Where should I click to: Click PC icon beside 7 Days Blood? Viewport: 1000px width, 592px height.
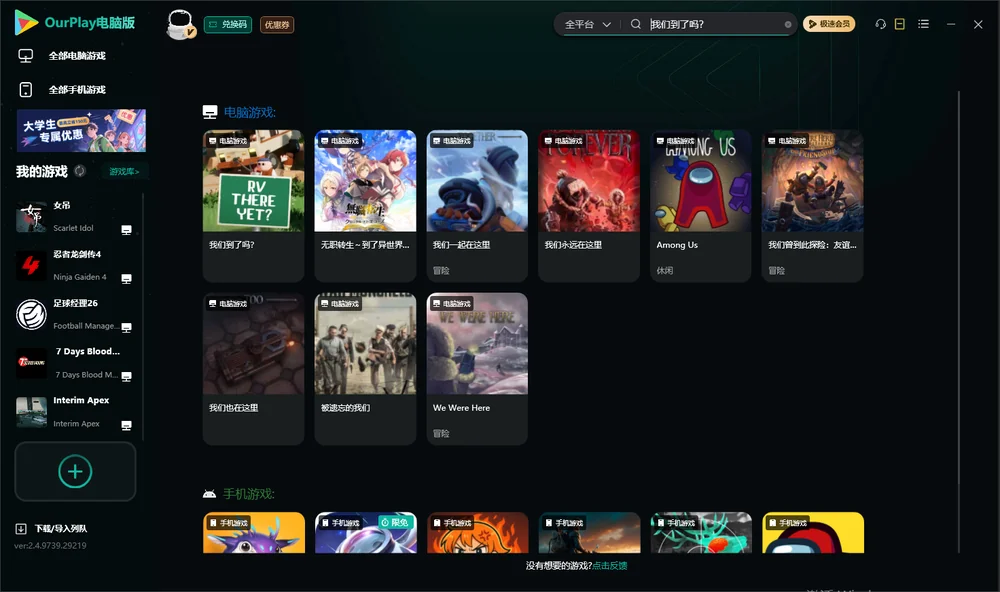tap(126, 376)
